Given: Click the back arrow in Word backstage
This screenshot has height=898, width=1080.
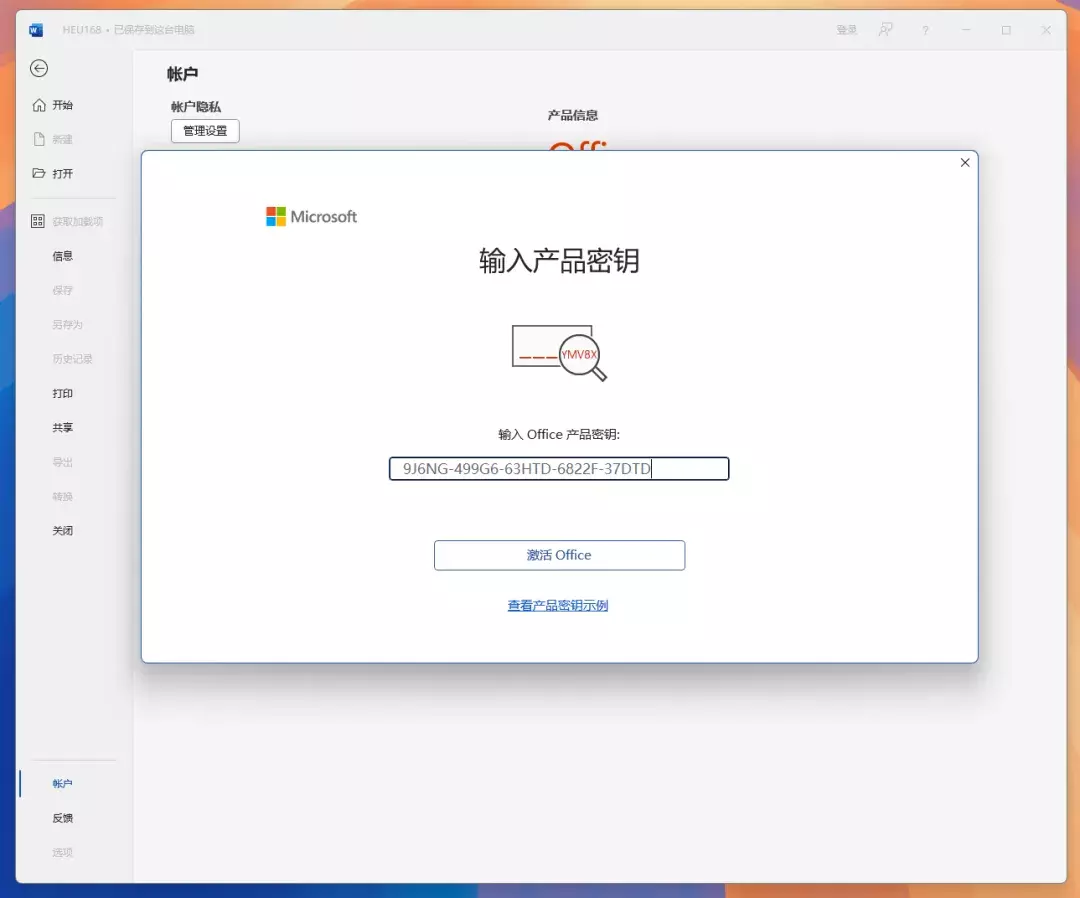Looking at the screenshot, I should point(39,68).
